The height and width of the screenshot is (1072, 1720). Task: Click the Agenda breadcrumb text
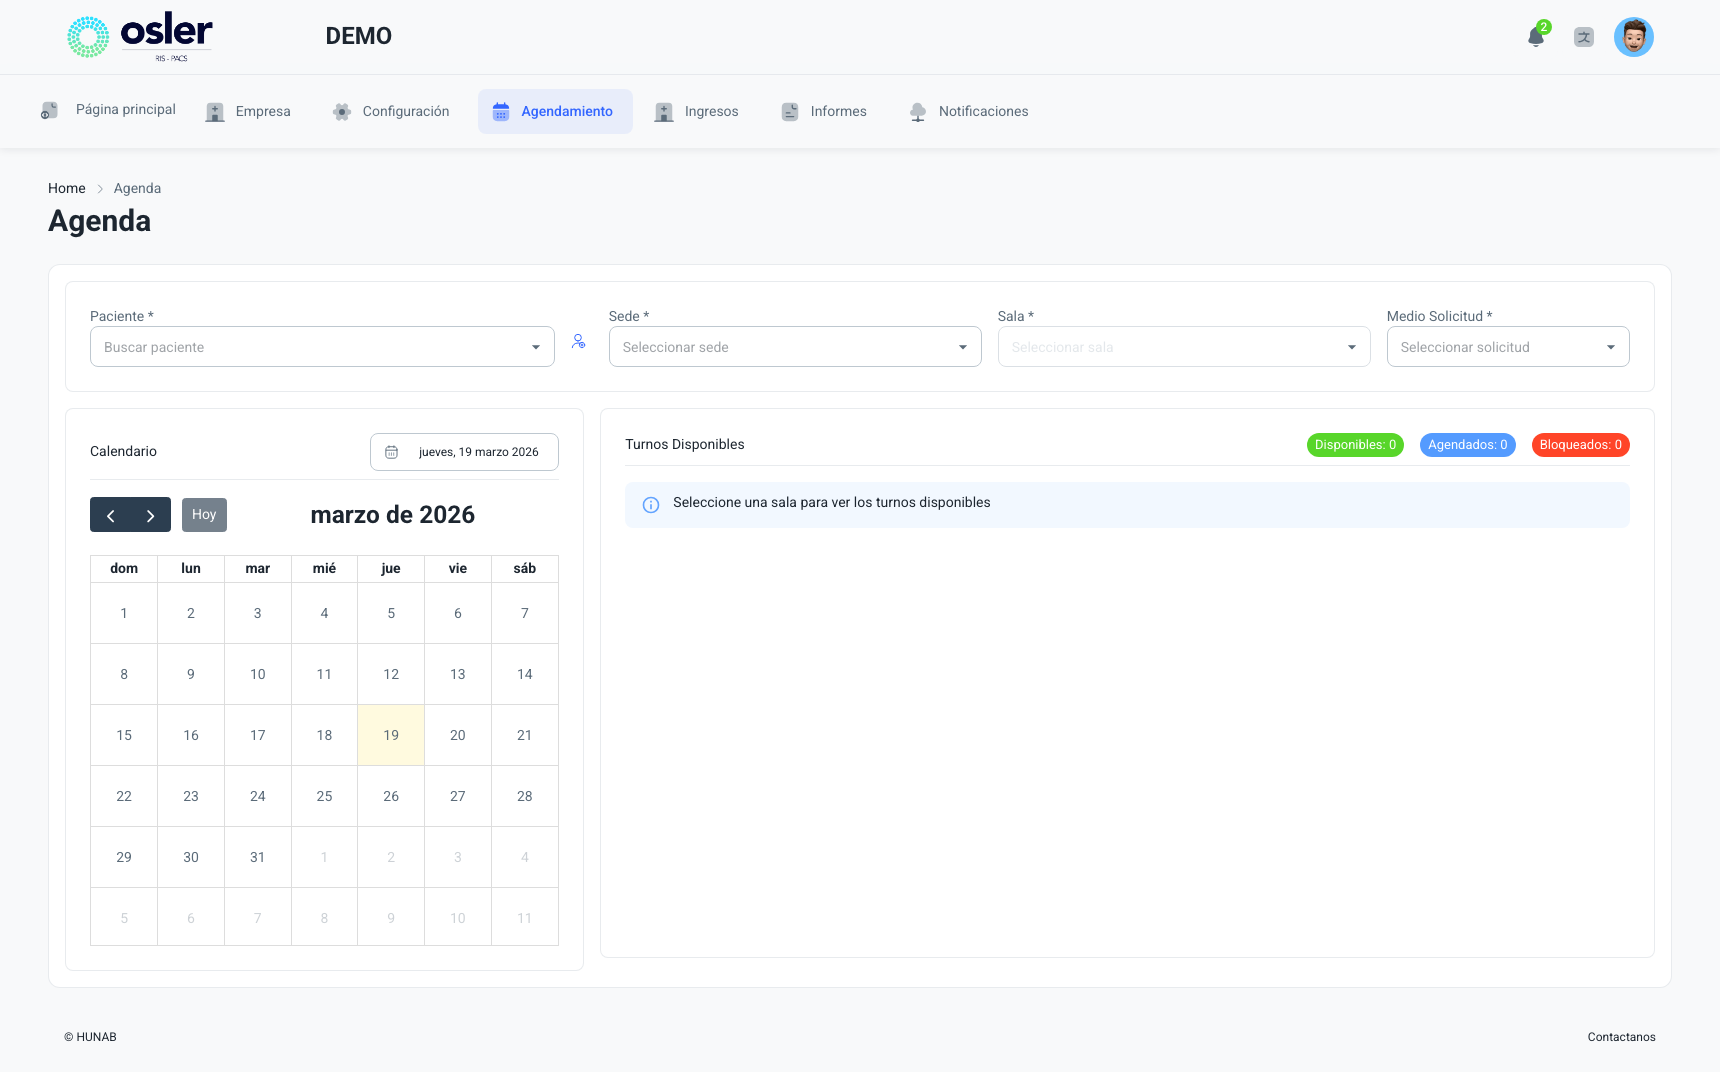tap(137, 188)
